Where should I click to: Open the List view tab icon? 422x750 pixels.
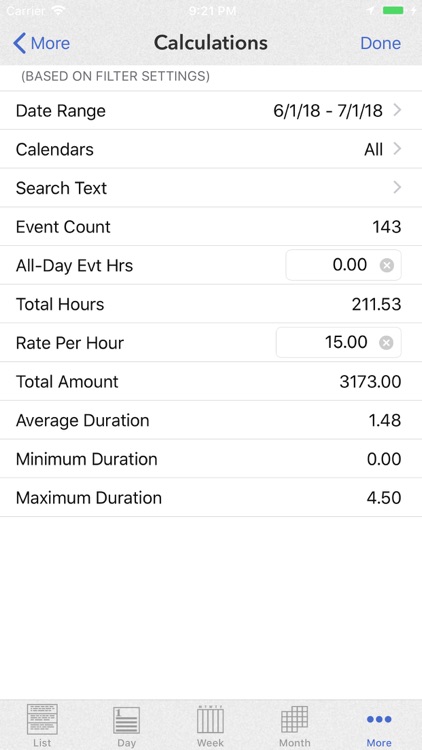coord(42,719)
